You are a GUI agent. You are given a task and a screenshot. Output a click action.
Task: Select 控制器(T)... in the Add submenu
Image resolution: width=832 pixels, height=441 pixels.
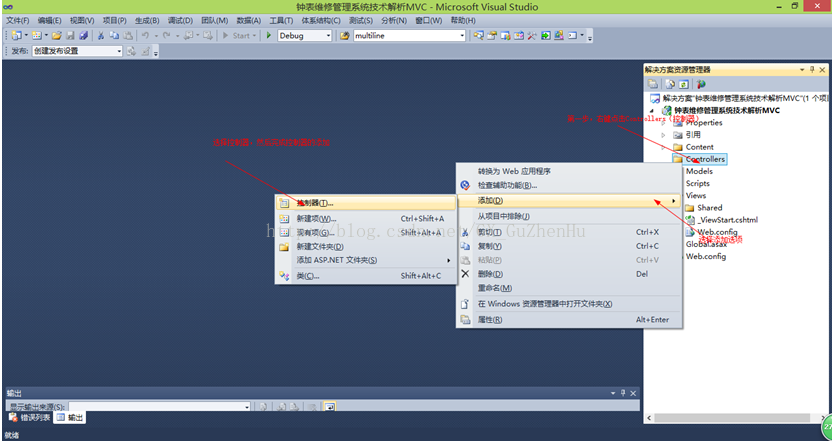pos(366,203)
